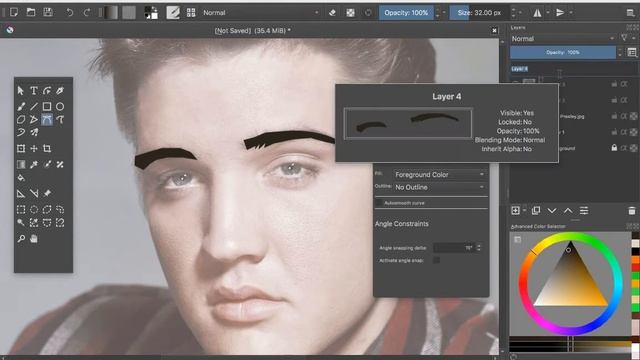Select the Assistant tool
Image resolution: width=640 pixels, height=360 pixels.
(x=21, y=193)
